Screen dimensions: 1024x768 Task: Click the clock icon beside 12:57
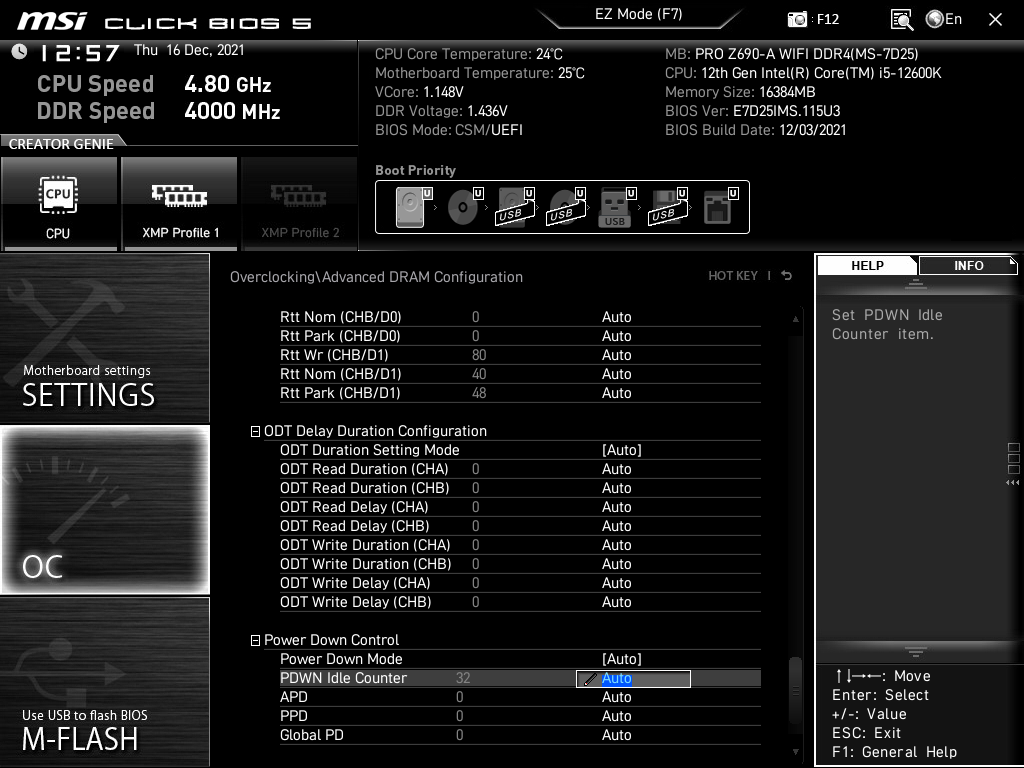[x=19, y=52]
